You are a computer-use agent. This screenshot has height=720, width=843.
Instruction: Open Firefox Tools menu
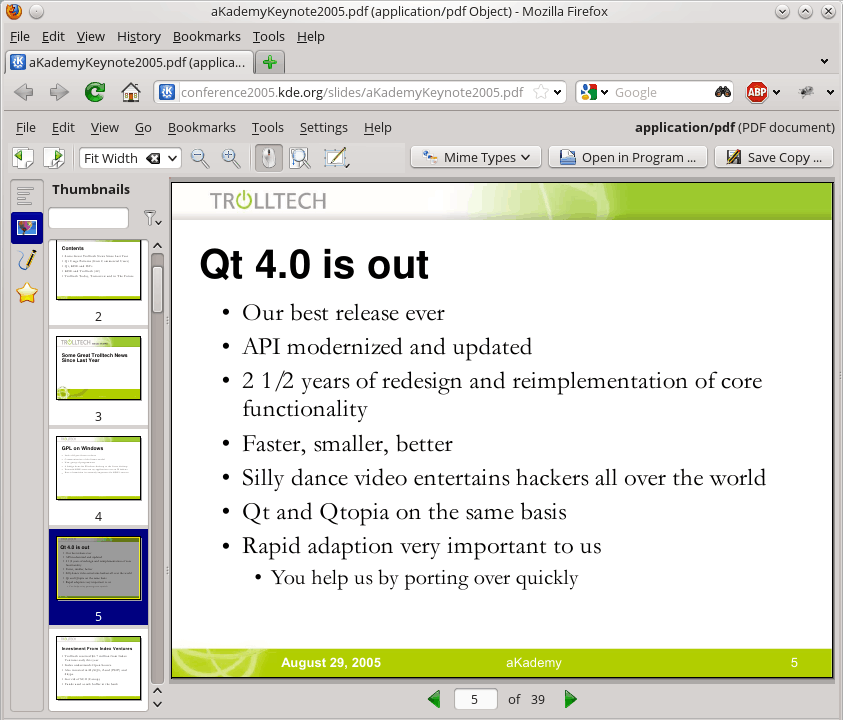268,37
